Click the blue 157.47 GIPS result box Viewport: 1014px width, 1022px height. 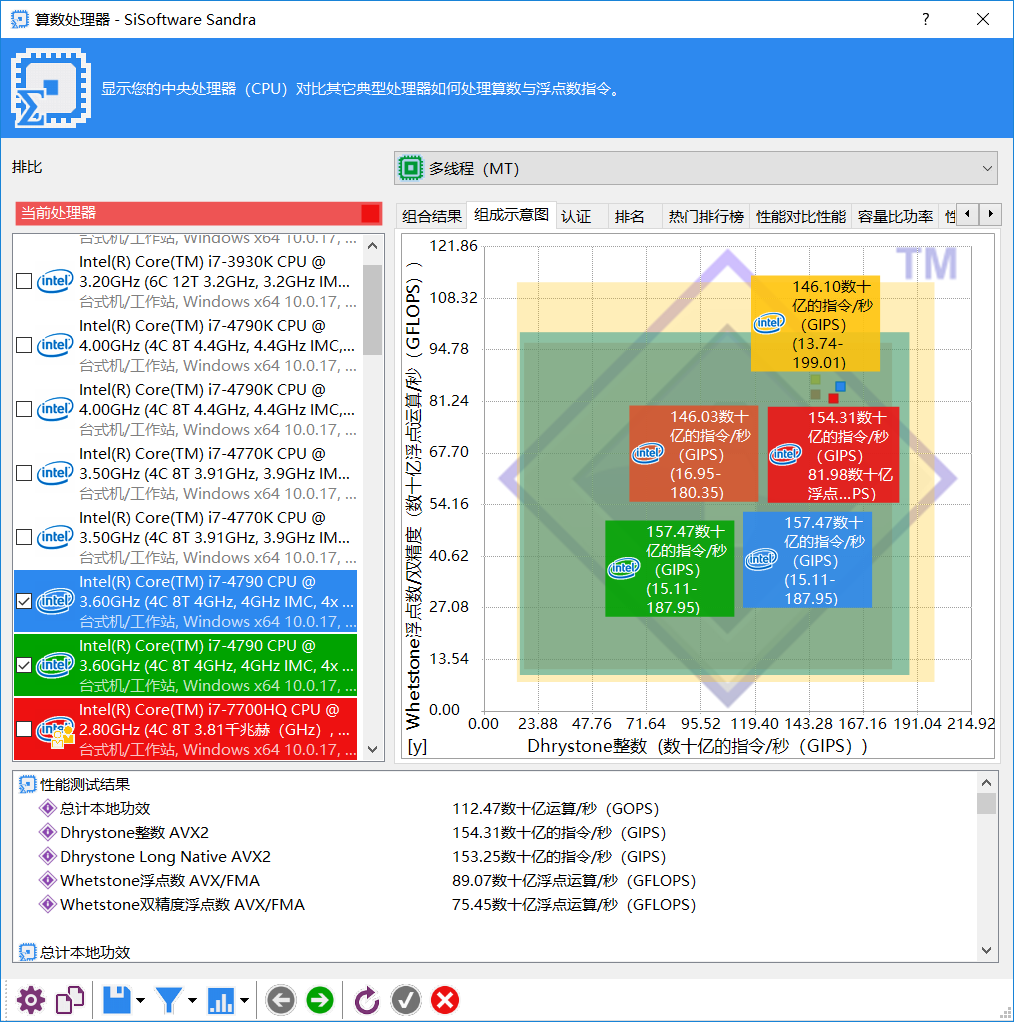[x=807, y=560]
